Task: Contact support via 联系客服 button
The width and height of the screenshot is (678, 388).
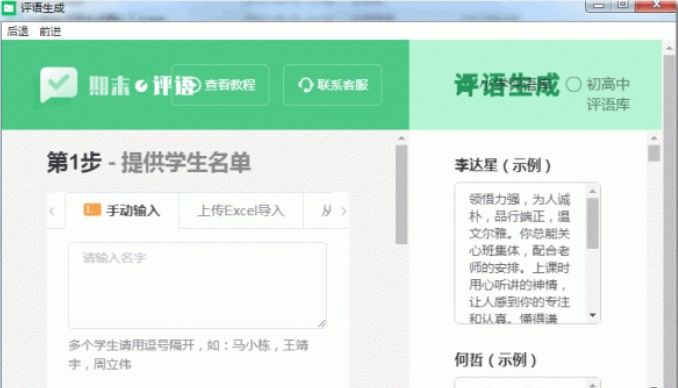Action: (x=333, y=85)
